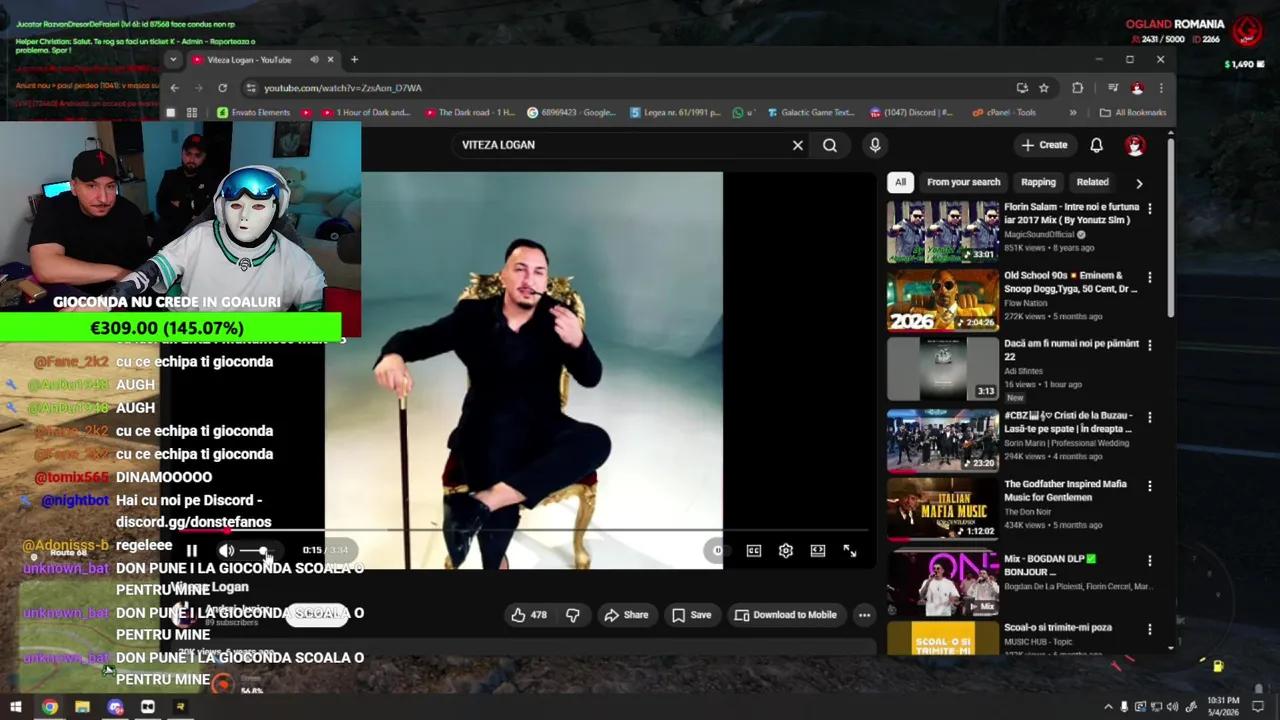Open Windows Start menu
The height and width of the screenshot is (720, 1280).
(x=16, y=707)
